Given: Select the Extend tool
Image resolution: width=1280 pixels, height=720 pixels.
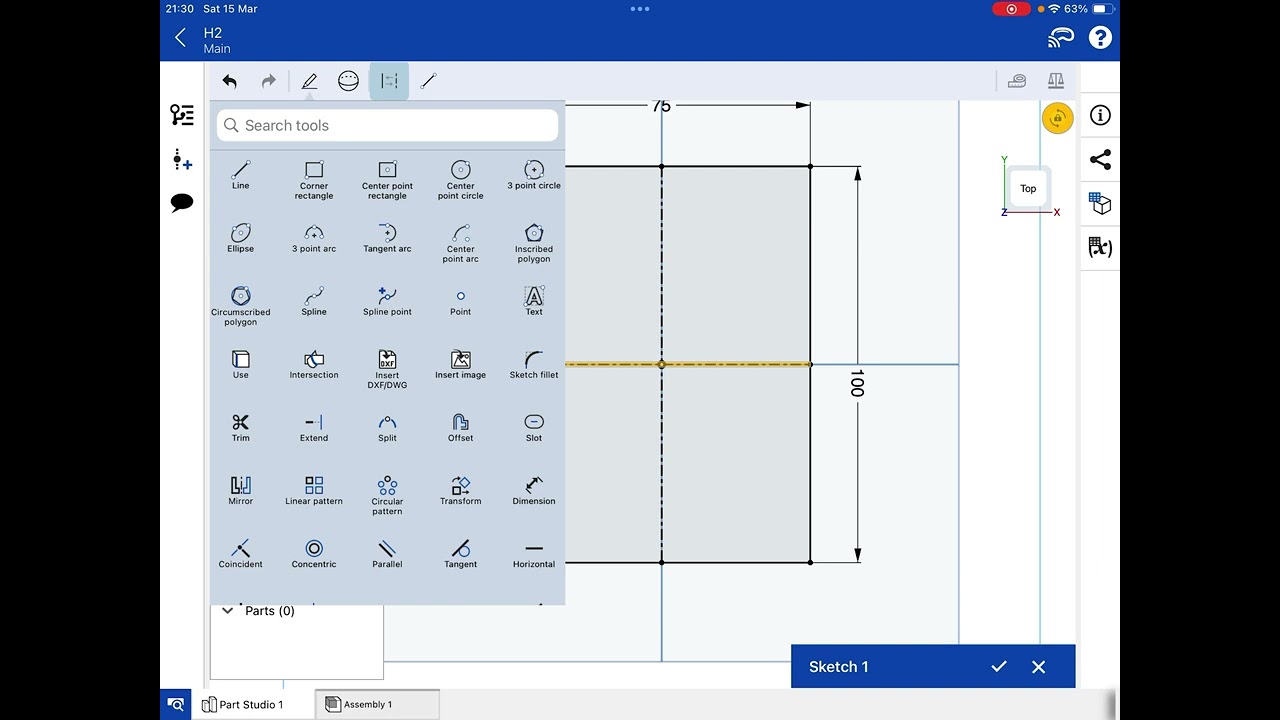Looking at the screenshot, I should (x=314, y=427).
